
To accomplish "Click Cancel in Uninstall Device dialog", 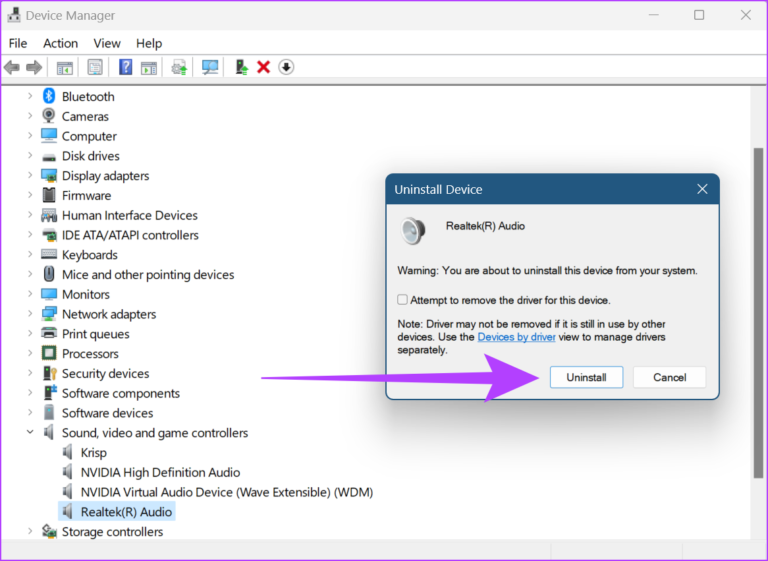I will [670, 377].
